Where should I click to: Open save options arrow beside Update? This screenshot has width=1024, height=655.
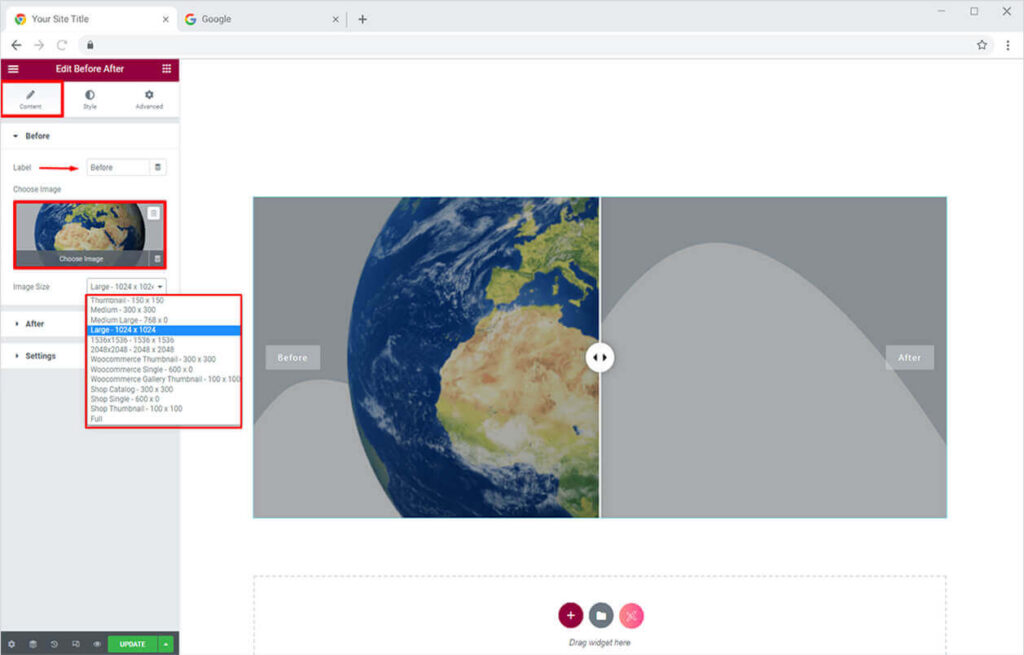coord(166,644)
